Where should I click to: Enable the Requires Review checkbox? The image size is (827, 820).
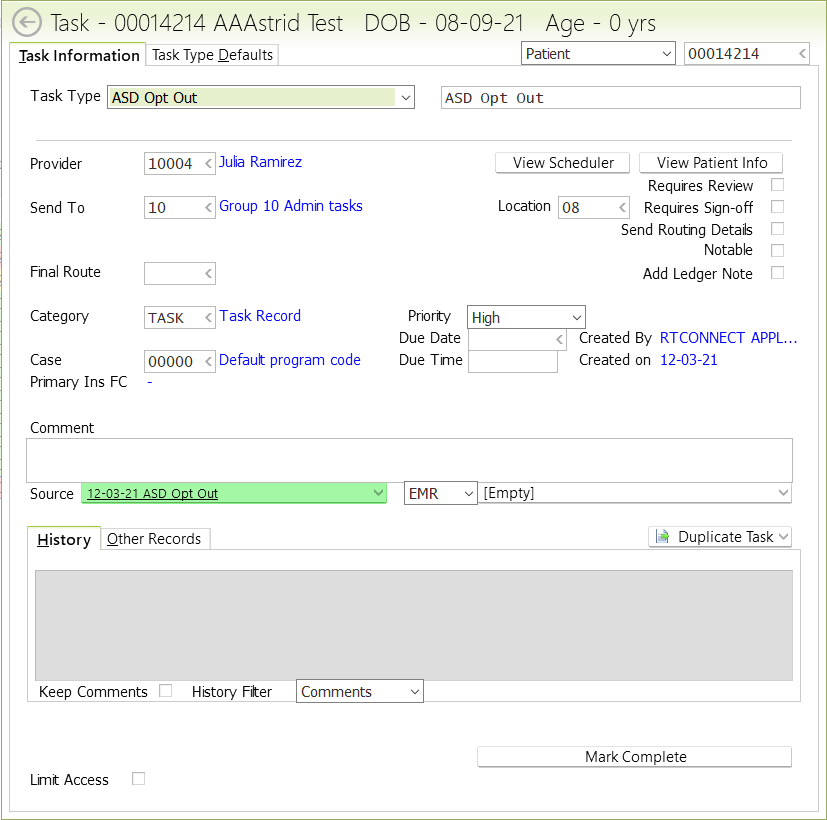point(777,185)
